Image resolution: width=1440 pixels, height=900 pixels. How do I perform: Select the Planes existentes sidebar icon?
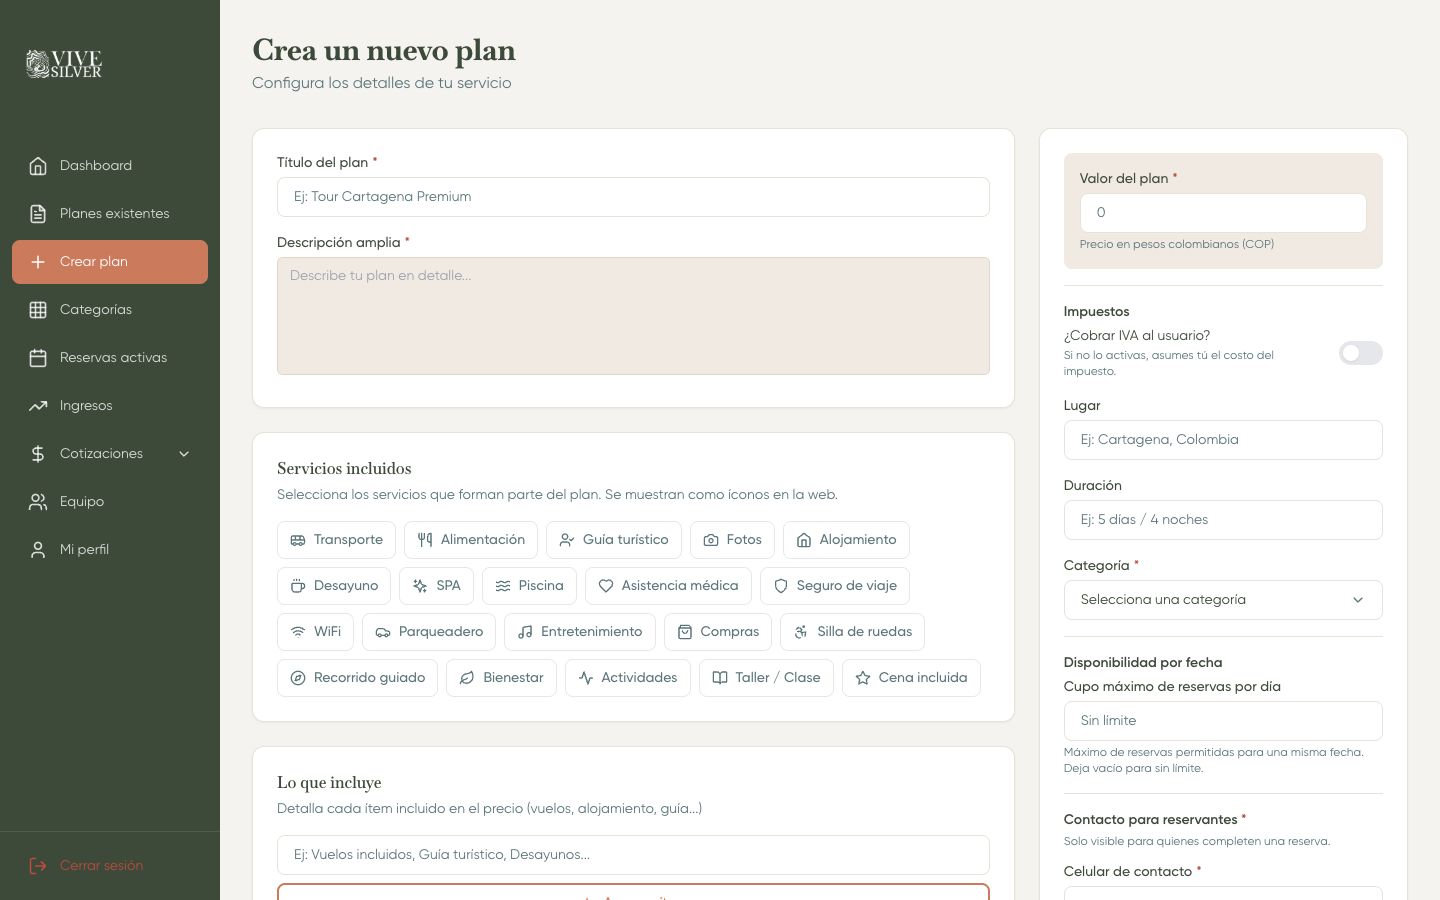[x=37, y=213]
